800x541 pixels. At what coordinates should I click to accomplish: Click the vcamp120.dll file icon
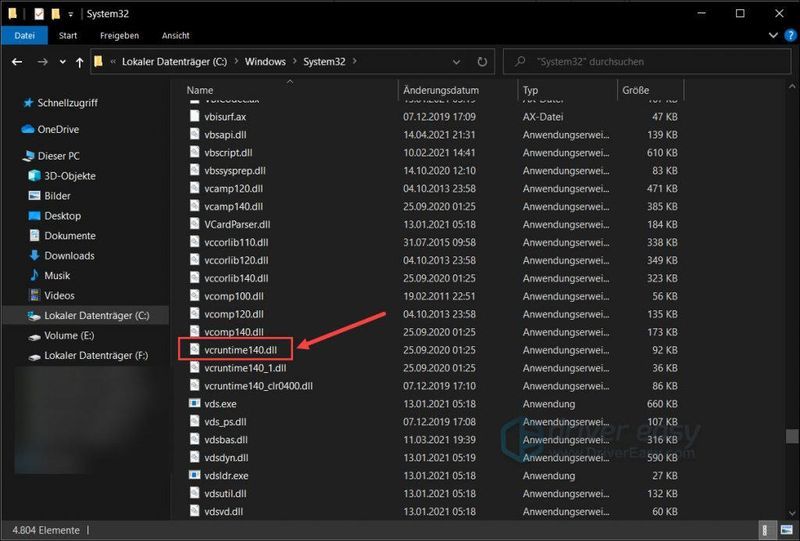tap(194, 188)
